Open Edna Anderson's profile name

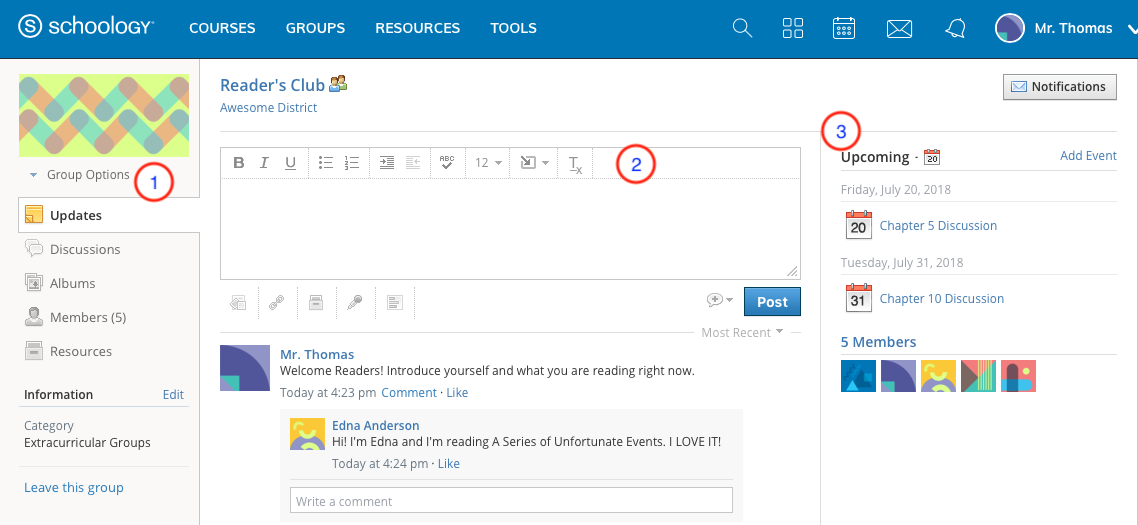point(375,426)
